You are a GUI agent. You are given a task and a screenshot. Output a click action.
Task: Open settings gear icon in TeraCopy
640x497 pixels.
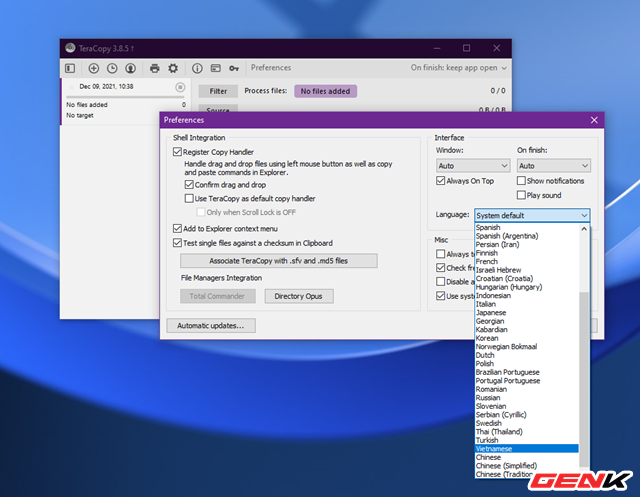(173, 68)
